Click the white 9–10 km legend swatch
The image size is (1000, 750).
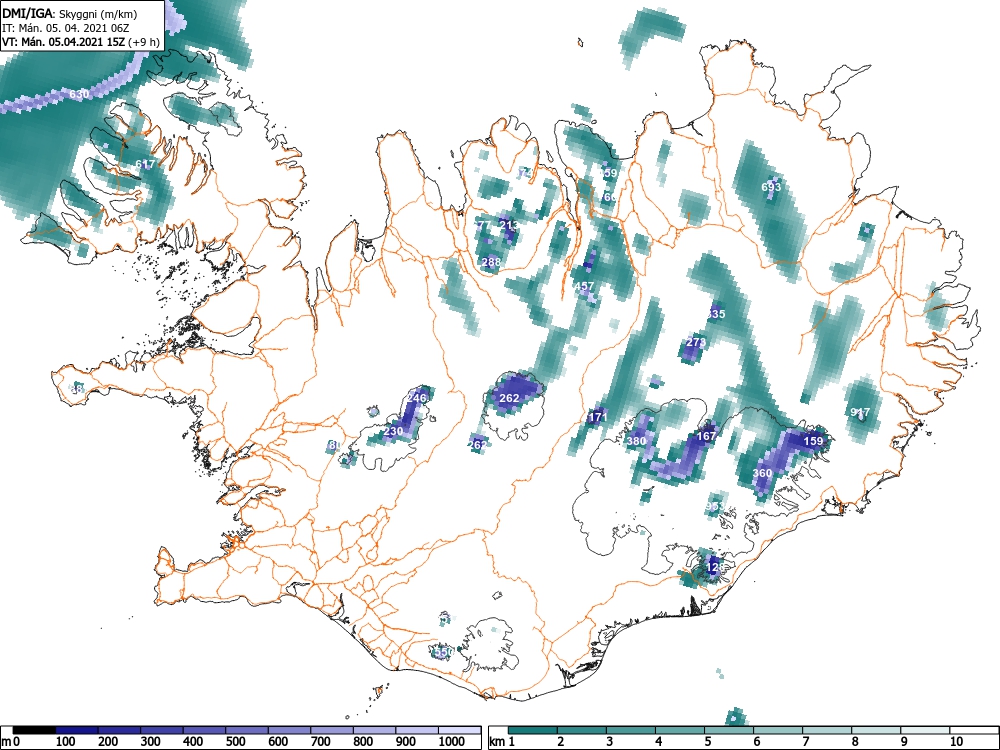(926, 730)
